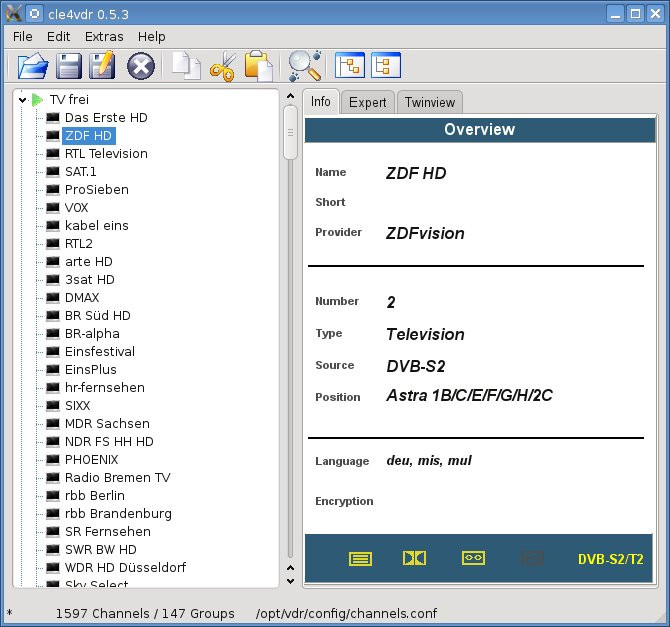This screenshot has height=627, width=670.
Task: Select the arte HD channel
Action: pos(88,262)
